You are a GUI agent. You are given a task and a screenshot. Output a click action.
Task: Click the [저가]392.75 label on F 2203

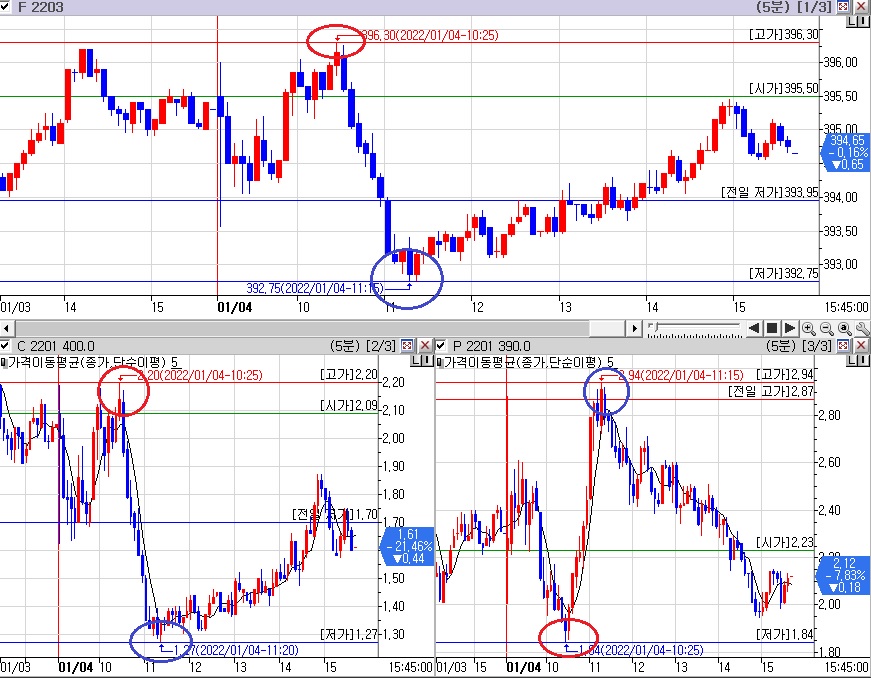tap(784, 273)
